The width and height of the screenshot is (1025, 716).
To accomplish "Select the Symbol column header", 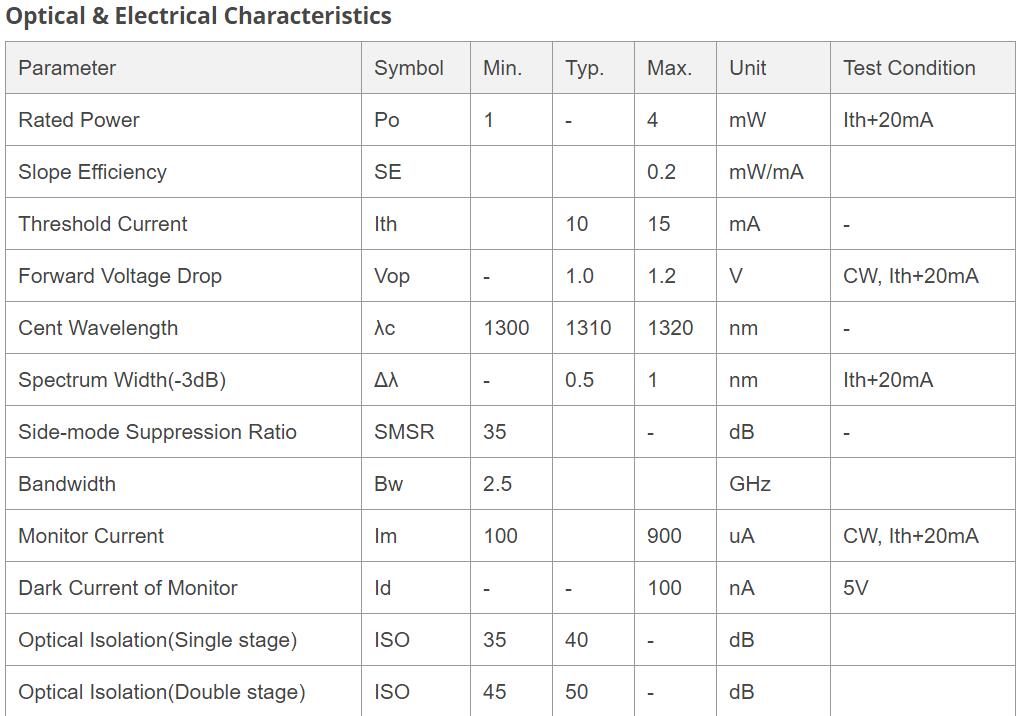I will [x=409, y=68].
